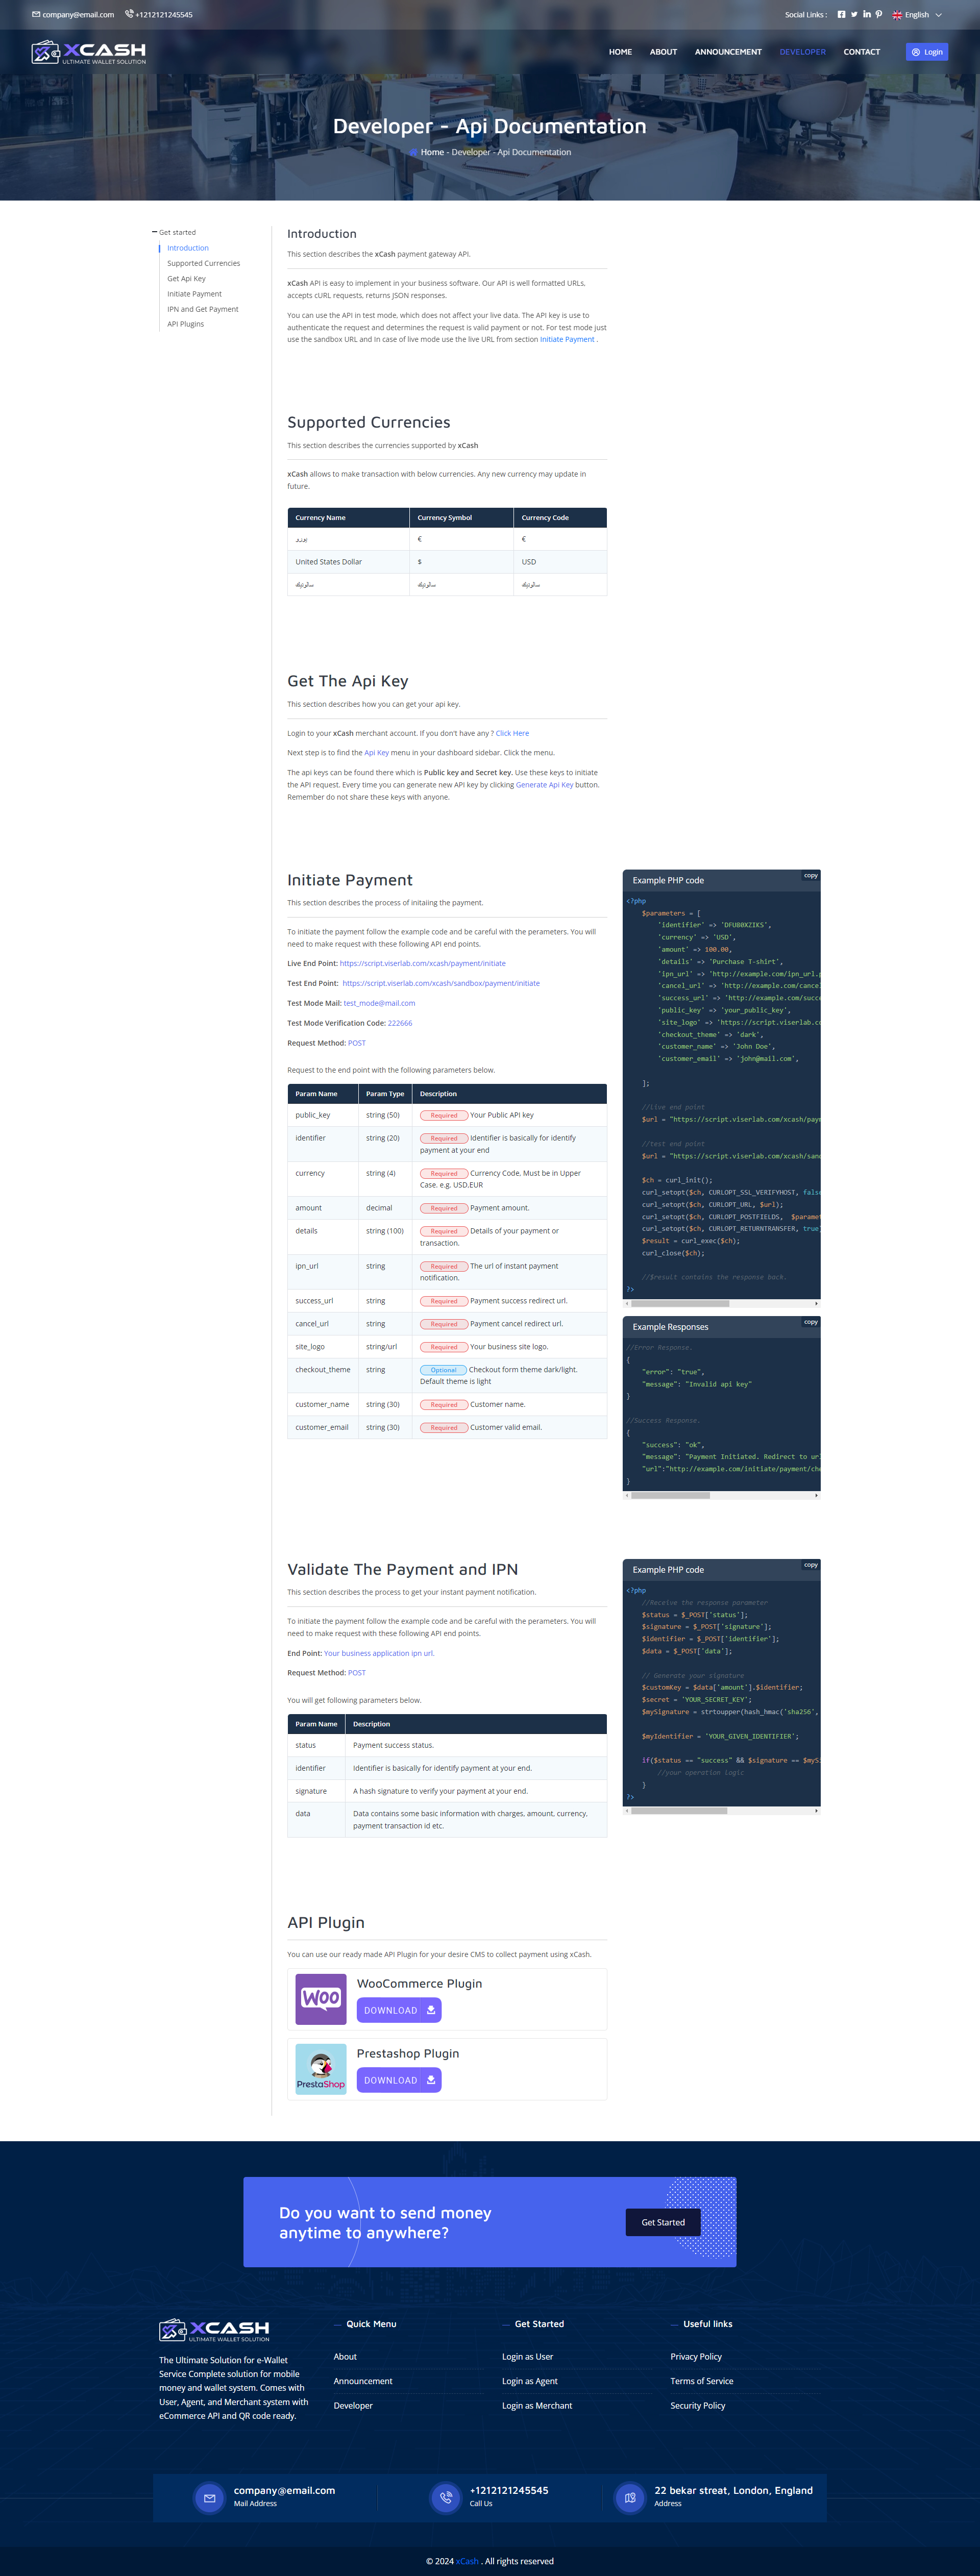The image size is (980, 2576).
Task: Click the phone Call Us footer icon
Action: 446,2497
